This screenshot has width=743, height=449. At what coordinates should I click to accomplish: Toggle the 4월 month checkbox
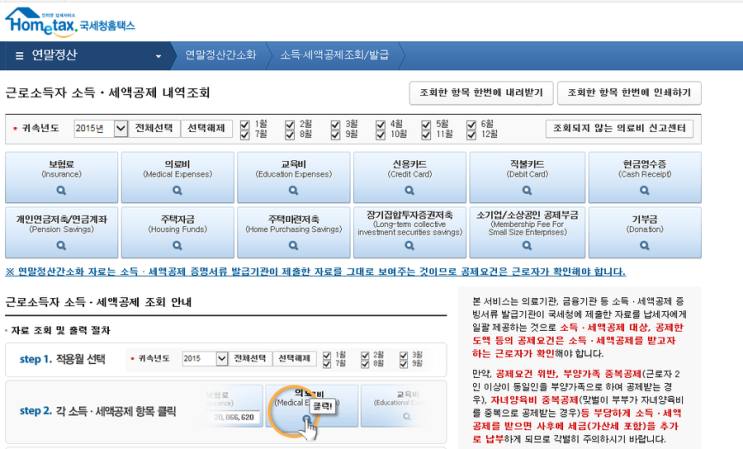point(381,125)
